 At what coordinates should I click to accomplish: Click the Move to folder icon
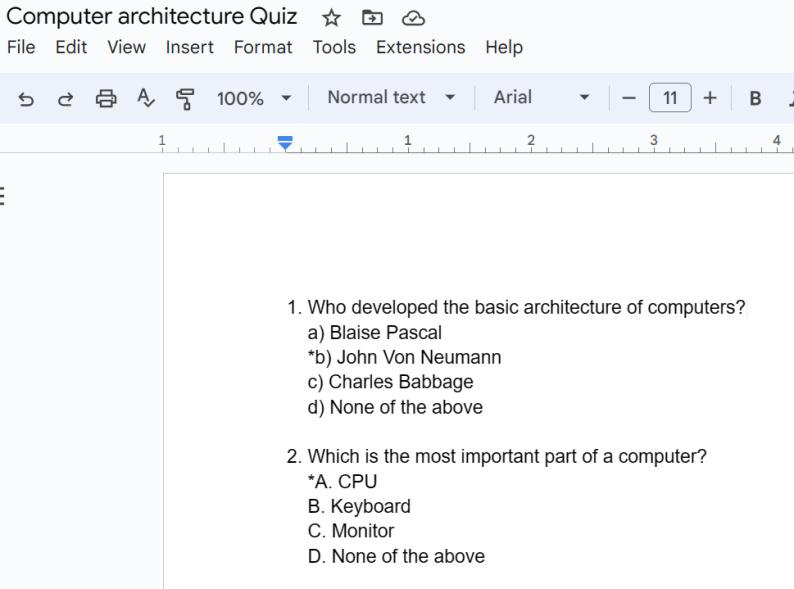point(372,18)
